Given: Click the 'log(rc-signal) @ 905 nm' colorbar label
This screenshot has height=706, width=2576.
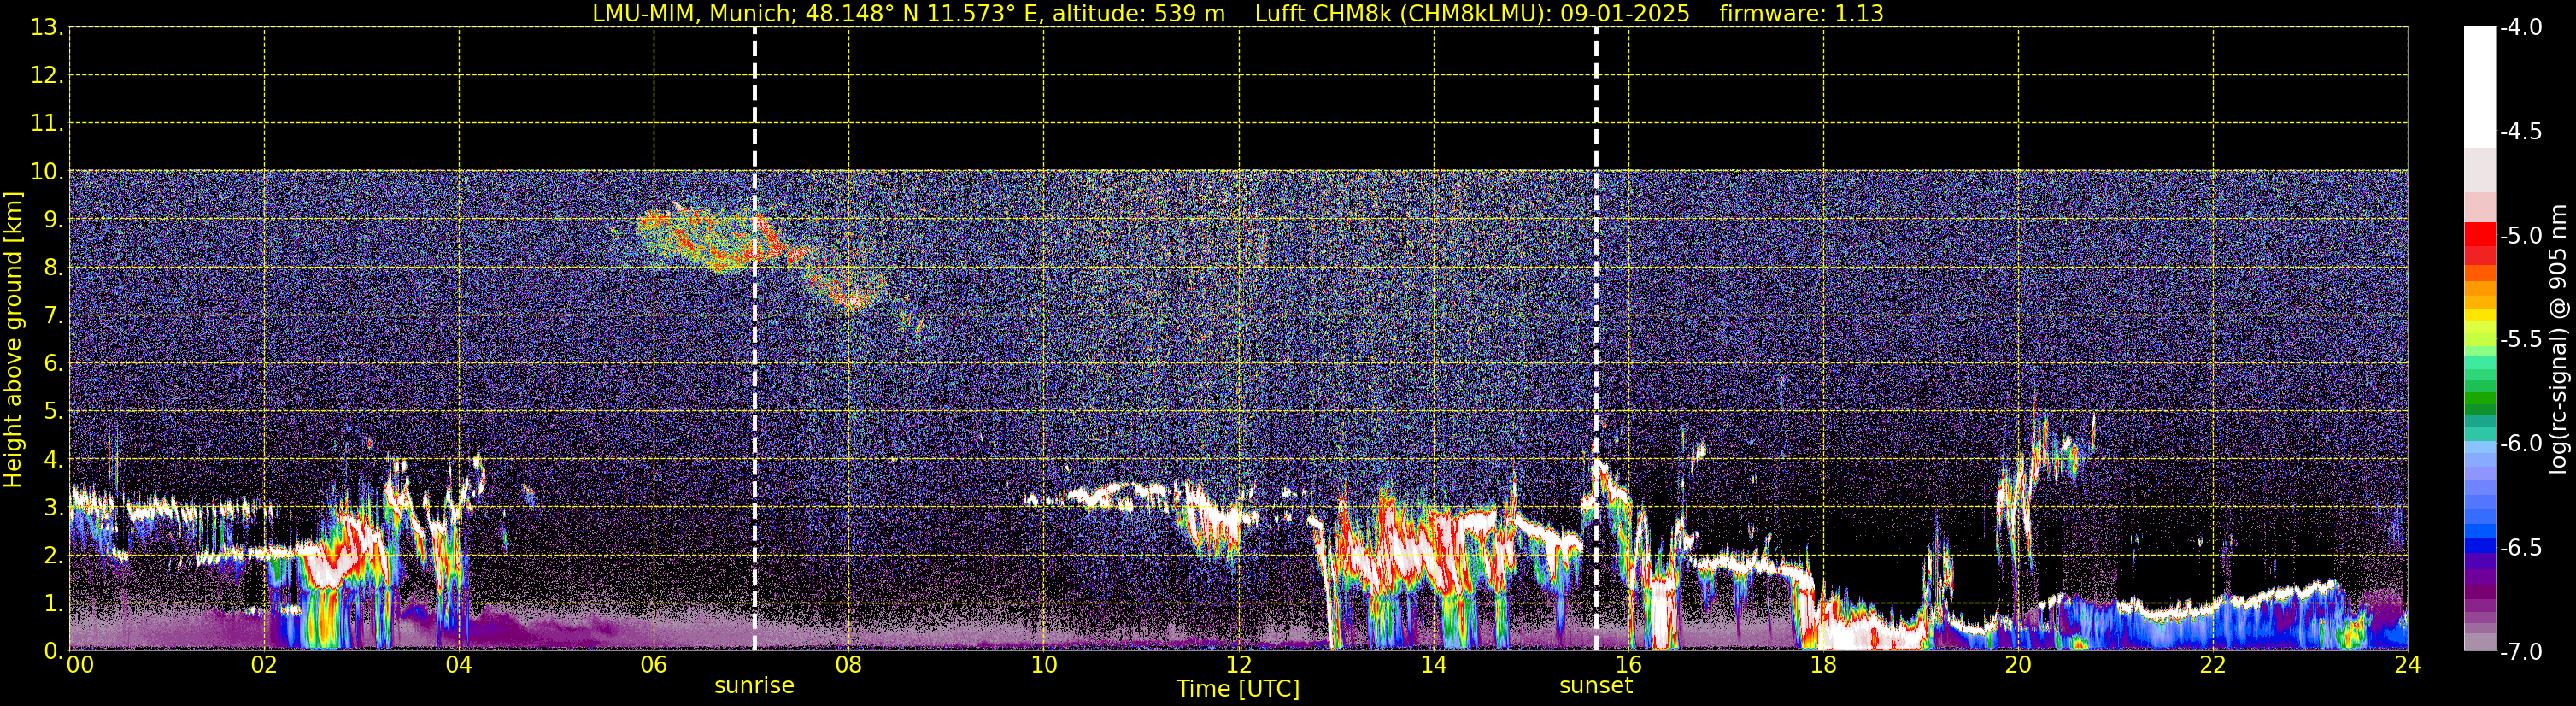Looking at the screenshot, I should 2558,339.
